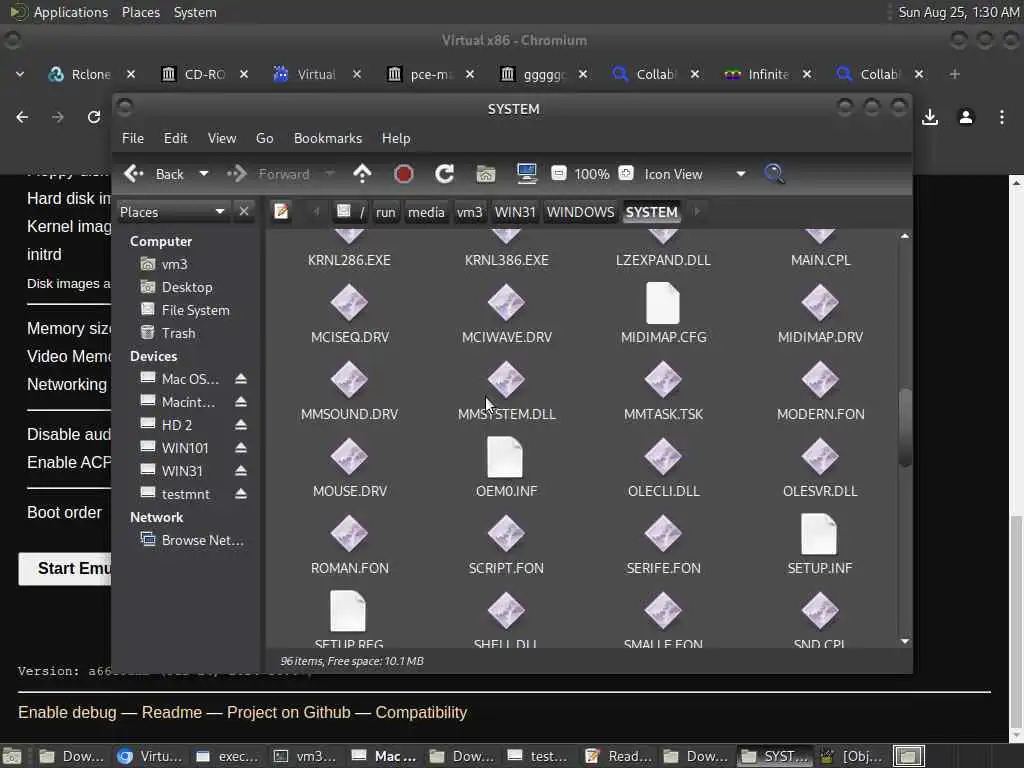Select the SETUP.INF file icon
Image resolution: width=1024 pixels, height=768 pixels.
(x=819, y=534)
